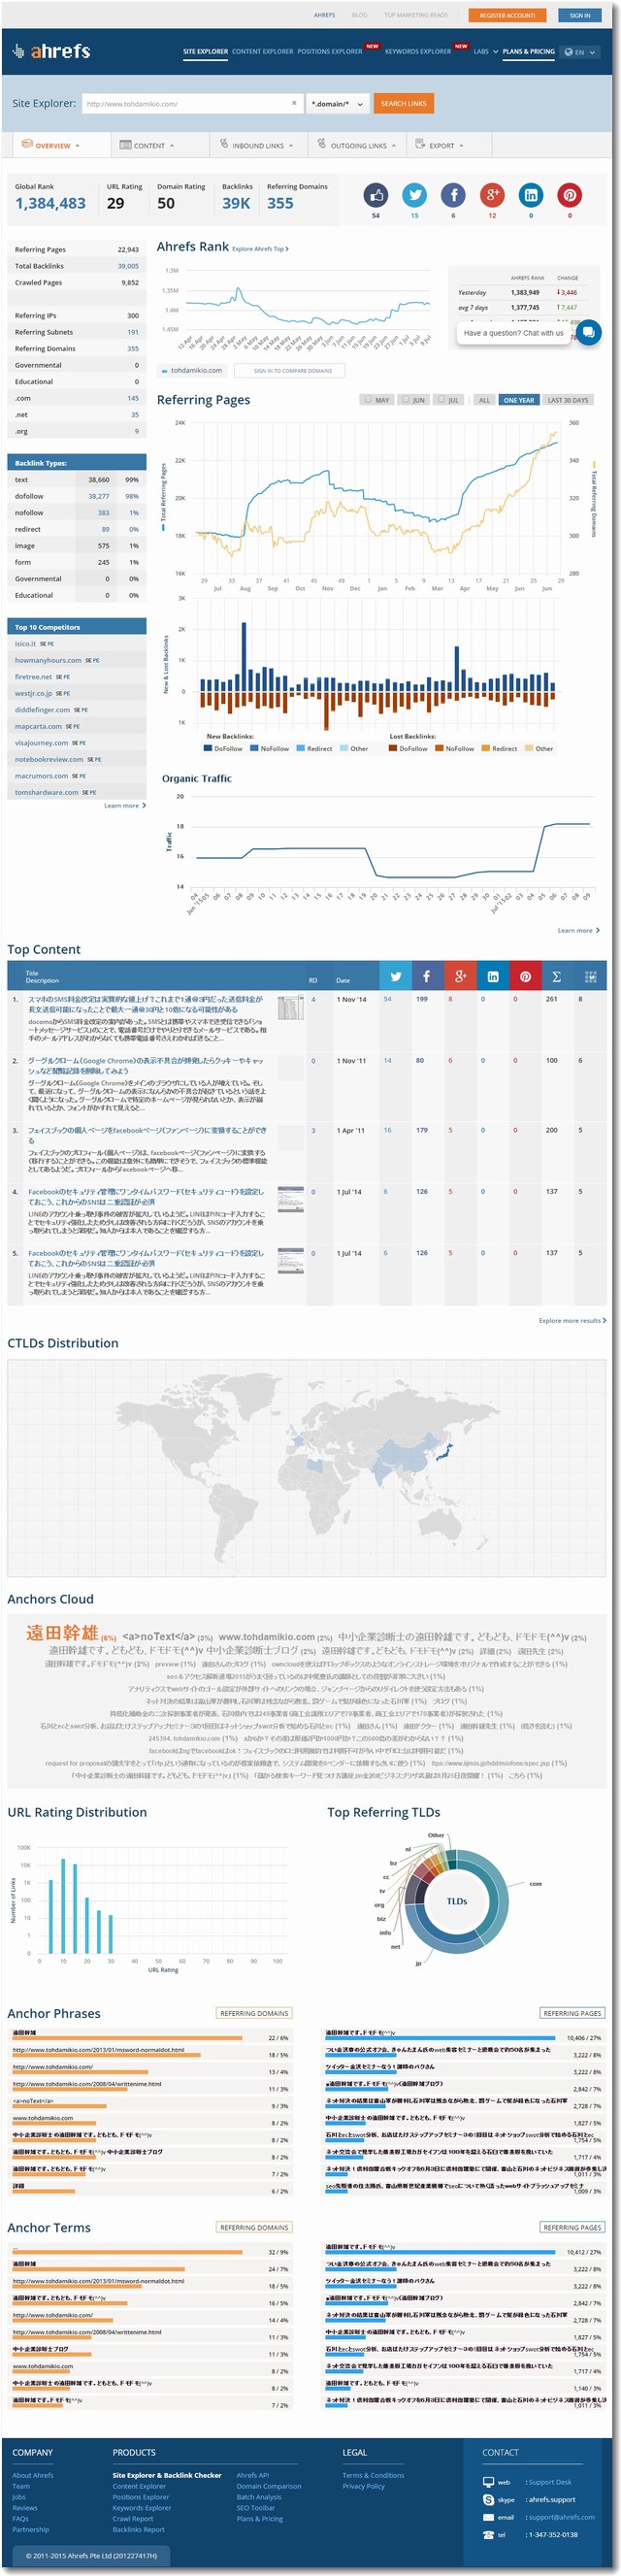621x2576 pixels.
Task: Click the Overview tab icon
Action: pyautogui.click(x=27, y=144)
